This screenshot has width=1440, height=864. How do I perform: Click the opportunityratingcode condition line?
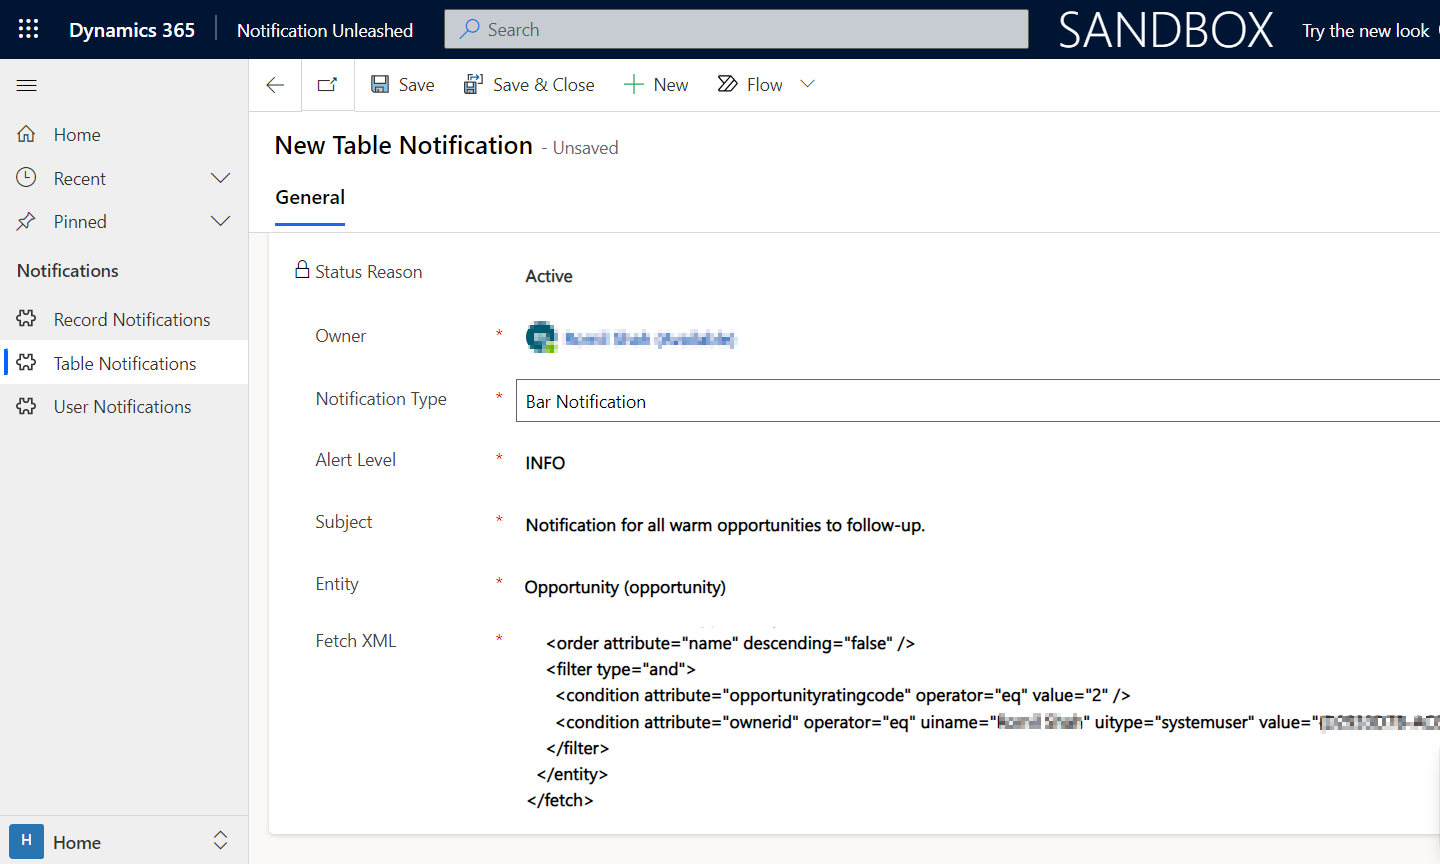coord(843,695)
